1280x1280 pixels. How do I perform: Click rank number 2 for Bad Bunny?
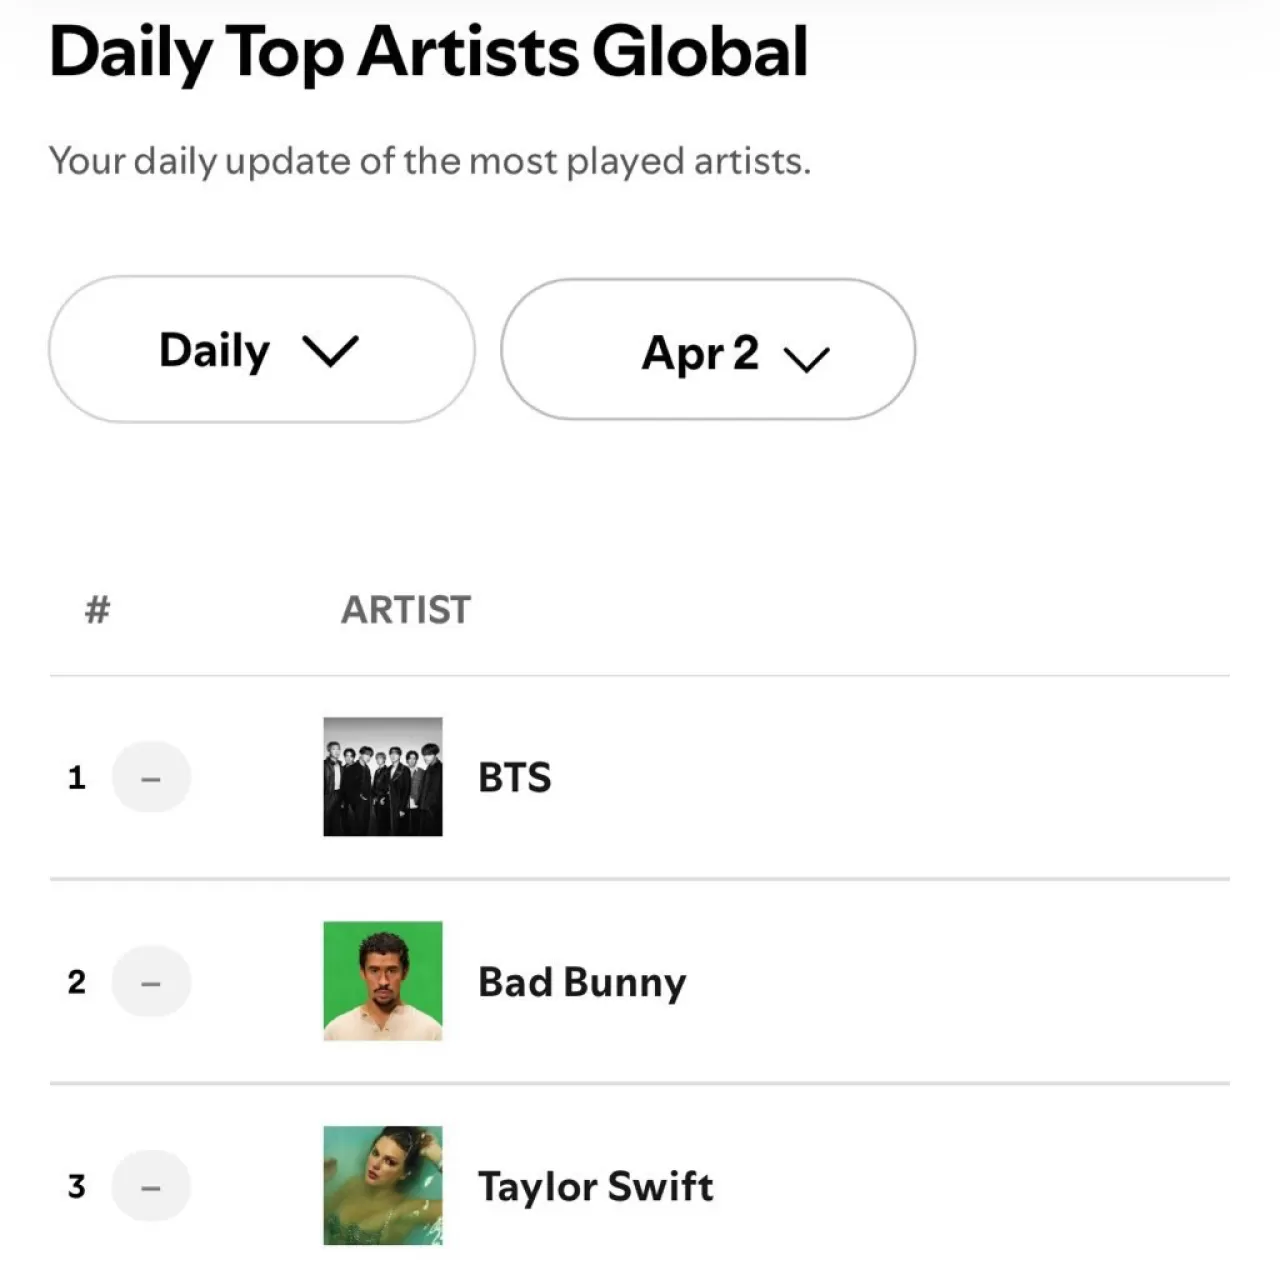[x=76, y=981]
